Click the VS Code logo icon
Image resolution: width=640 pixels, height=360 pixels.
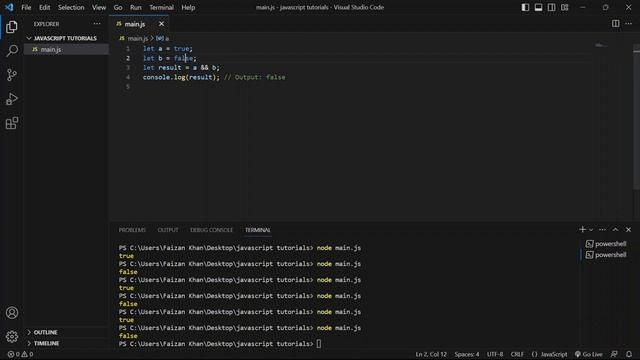pos(9,7)
